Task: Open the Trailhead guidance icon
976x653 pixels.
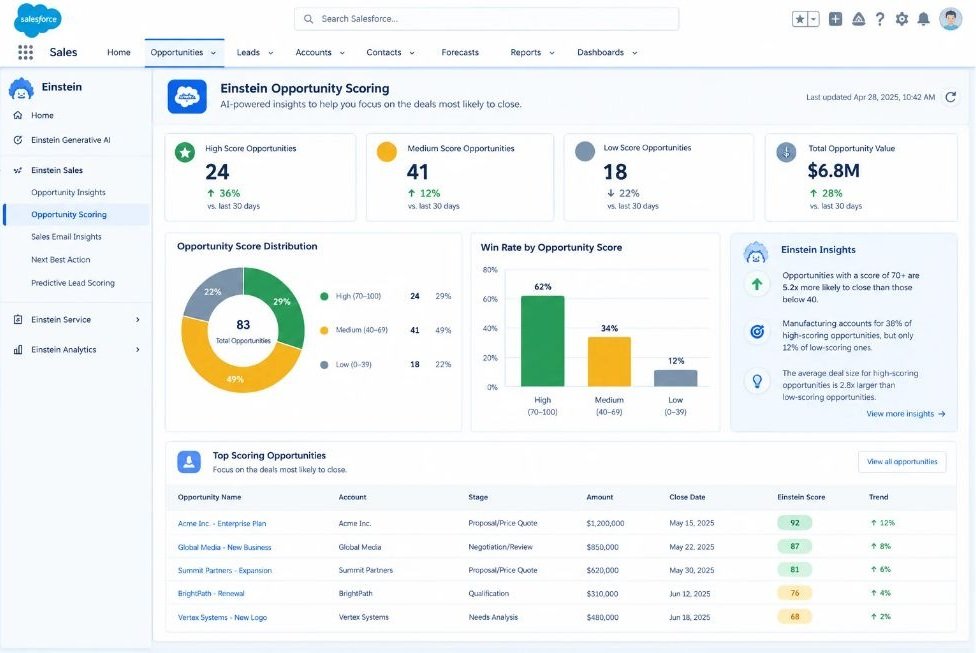Action: click(858, 19)
